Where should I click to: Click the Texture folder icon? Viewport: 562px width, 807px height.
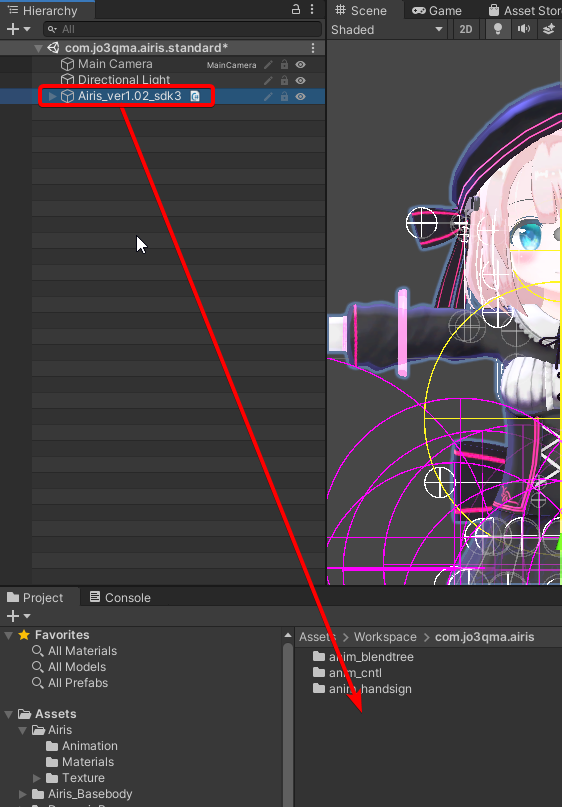click(x=51, y=778)
